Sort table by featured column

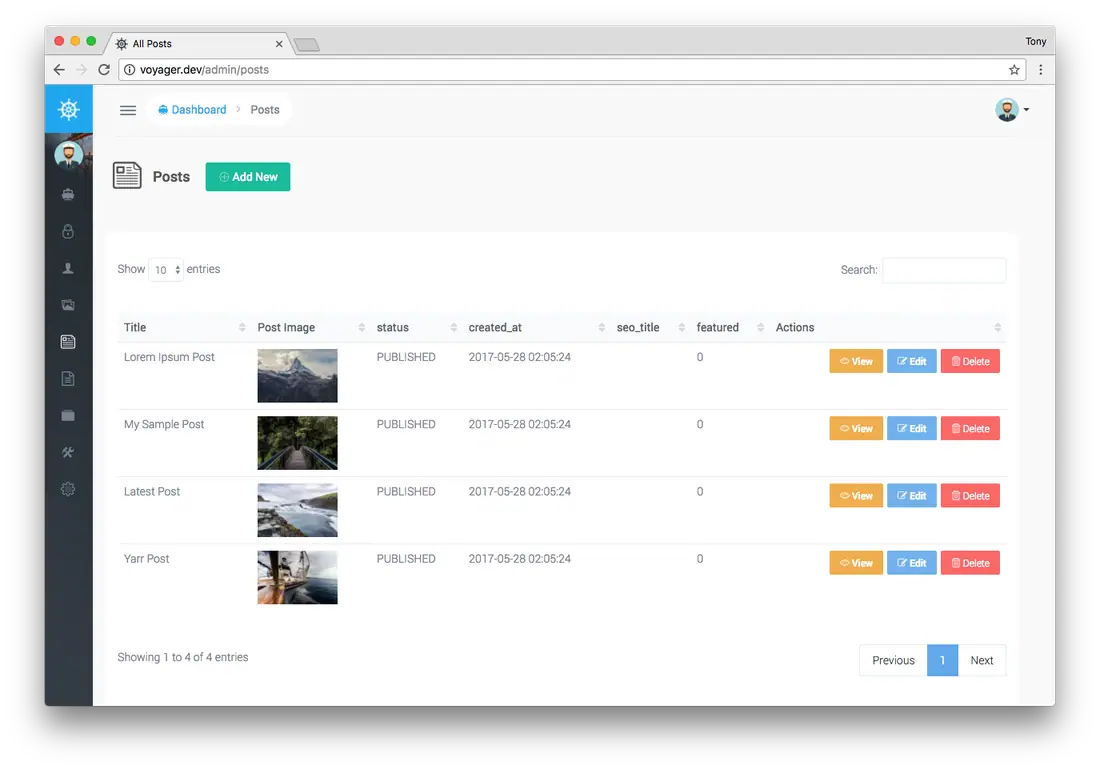730,327
